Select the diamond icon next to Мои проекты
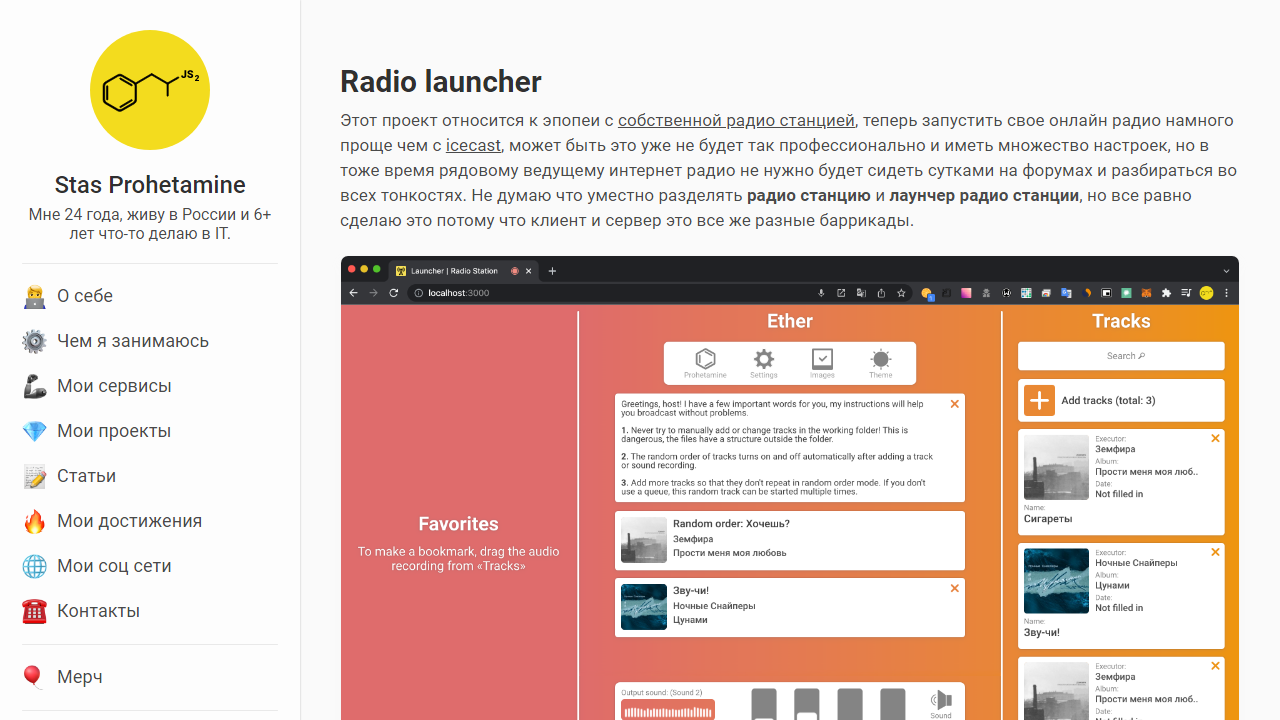This screenshot has width=1280, height=720. (x=34, y=430)
